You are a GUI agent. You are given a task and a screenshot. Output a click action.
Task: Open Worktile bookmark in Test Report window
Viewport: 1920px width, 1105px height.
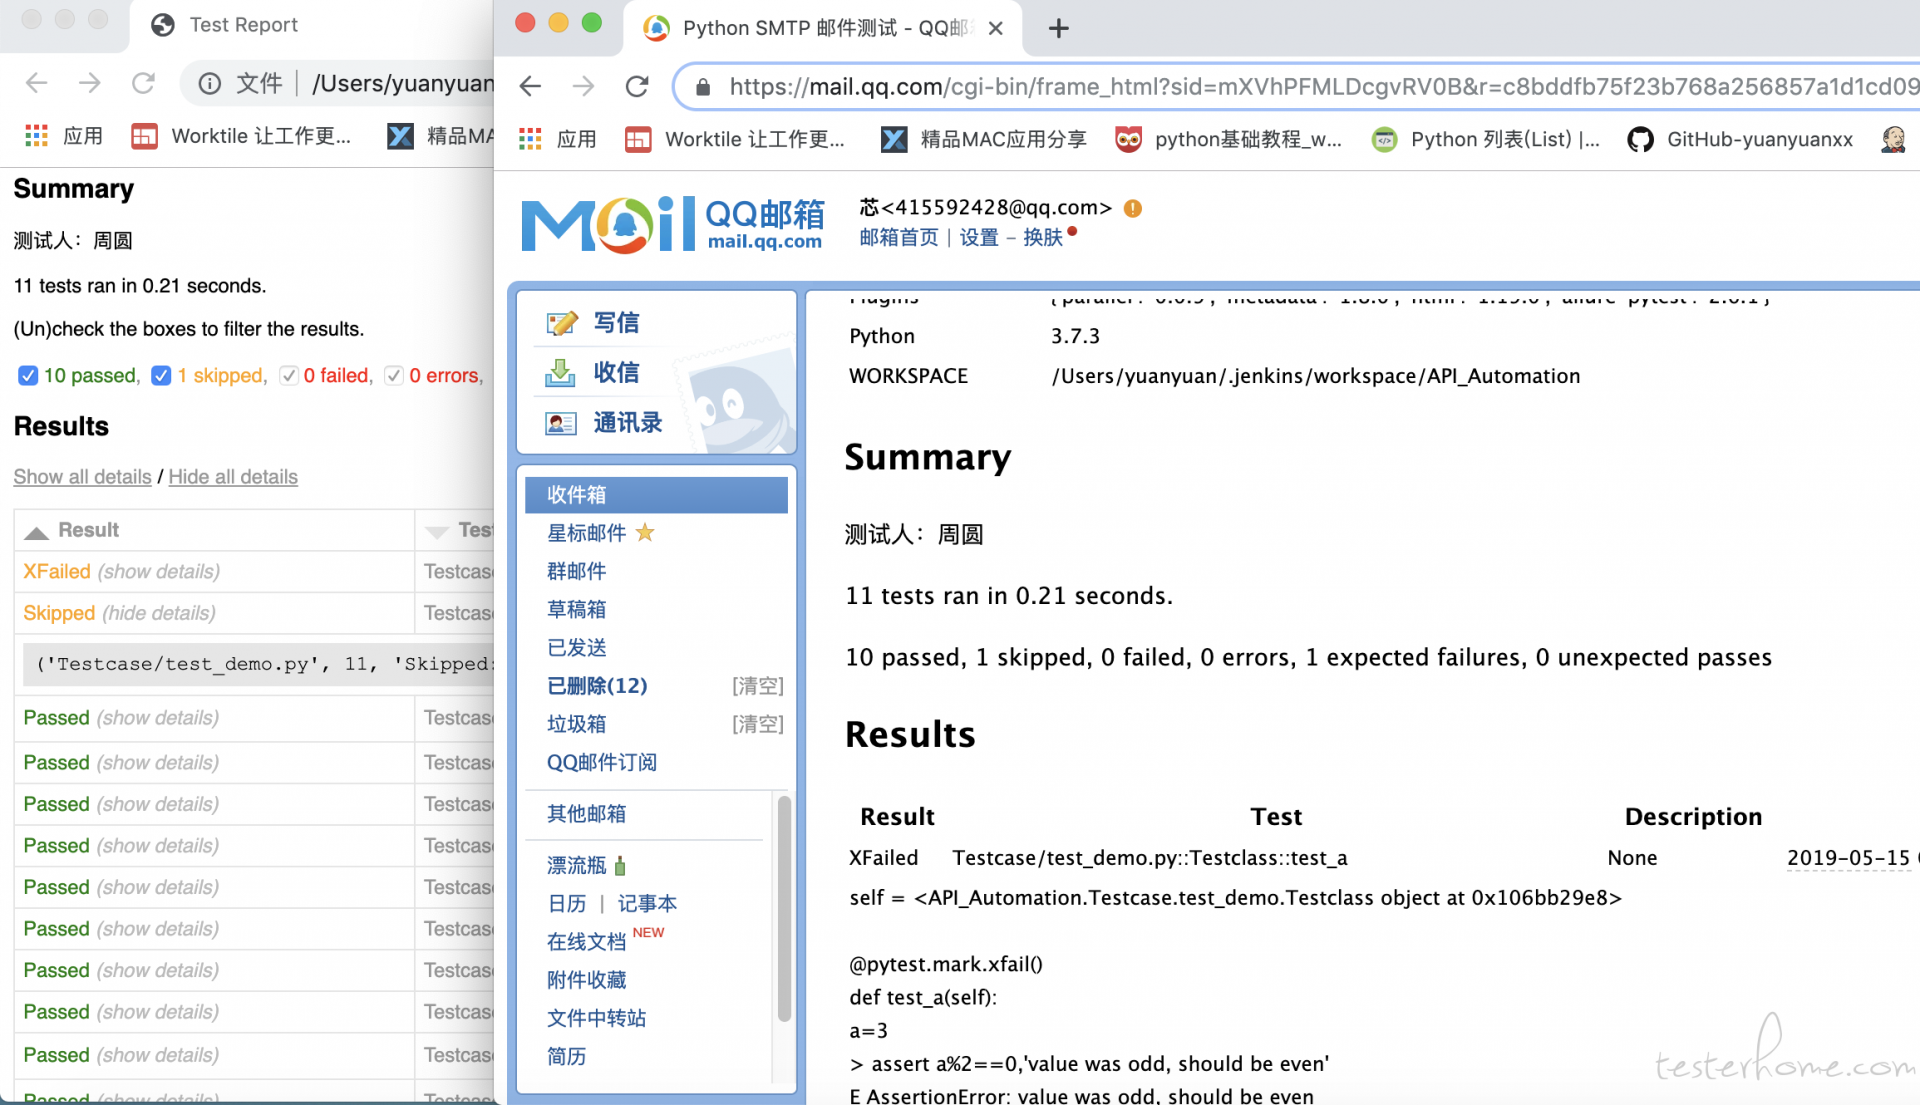click(241, 136)
